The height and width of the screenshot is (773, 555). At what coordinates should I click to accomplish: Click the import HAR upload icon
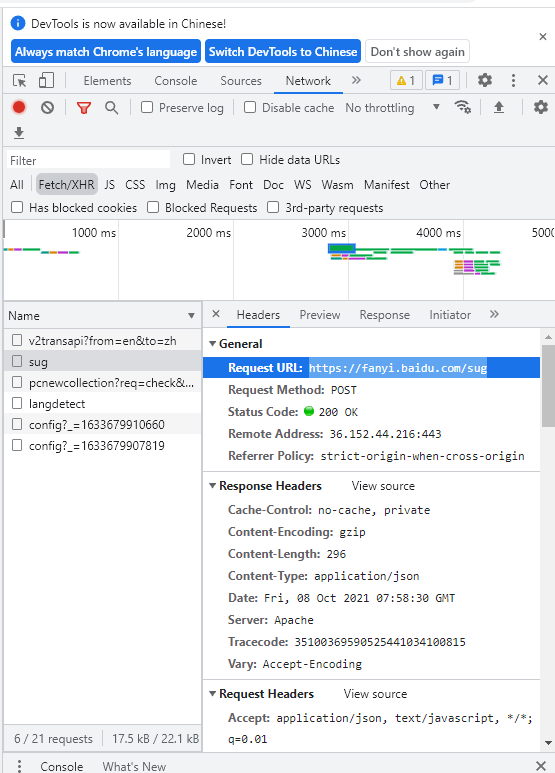tap(499, 107)
